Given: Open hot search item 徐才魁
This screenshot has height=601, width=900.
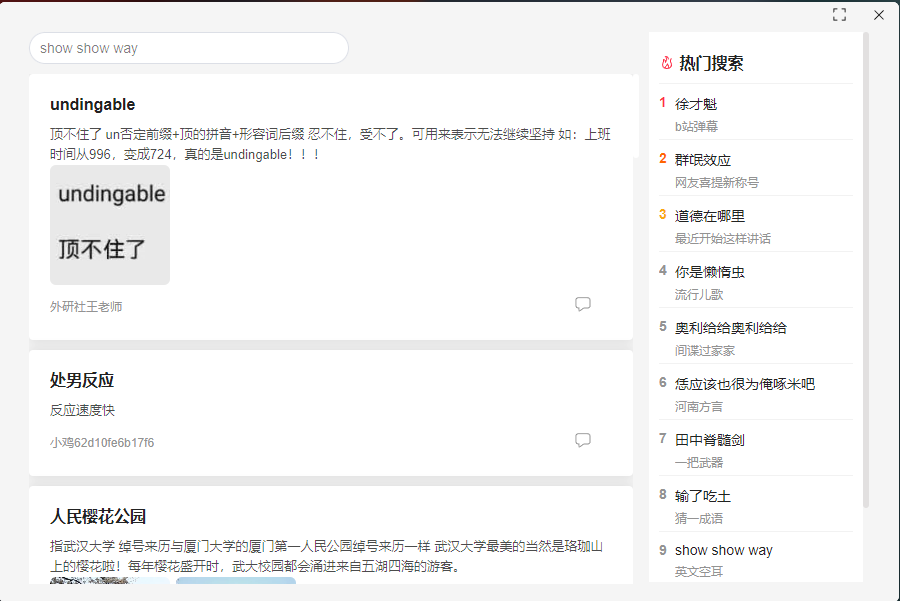Looking at the screenshot, I should 694,103.
